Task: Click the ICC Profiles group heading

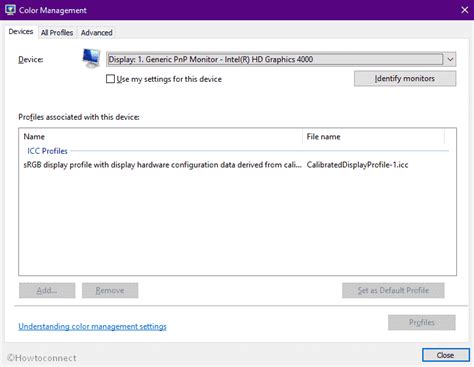Action: coord(47,151)
